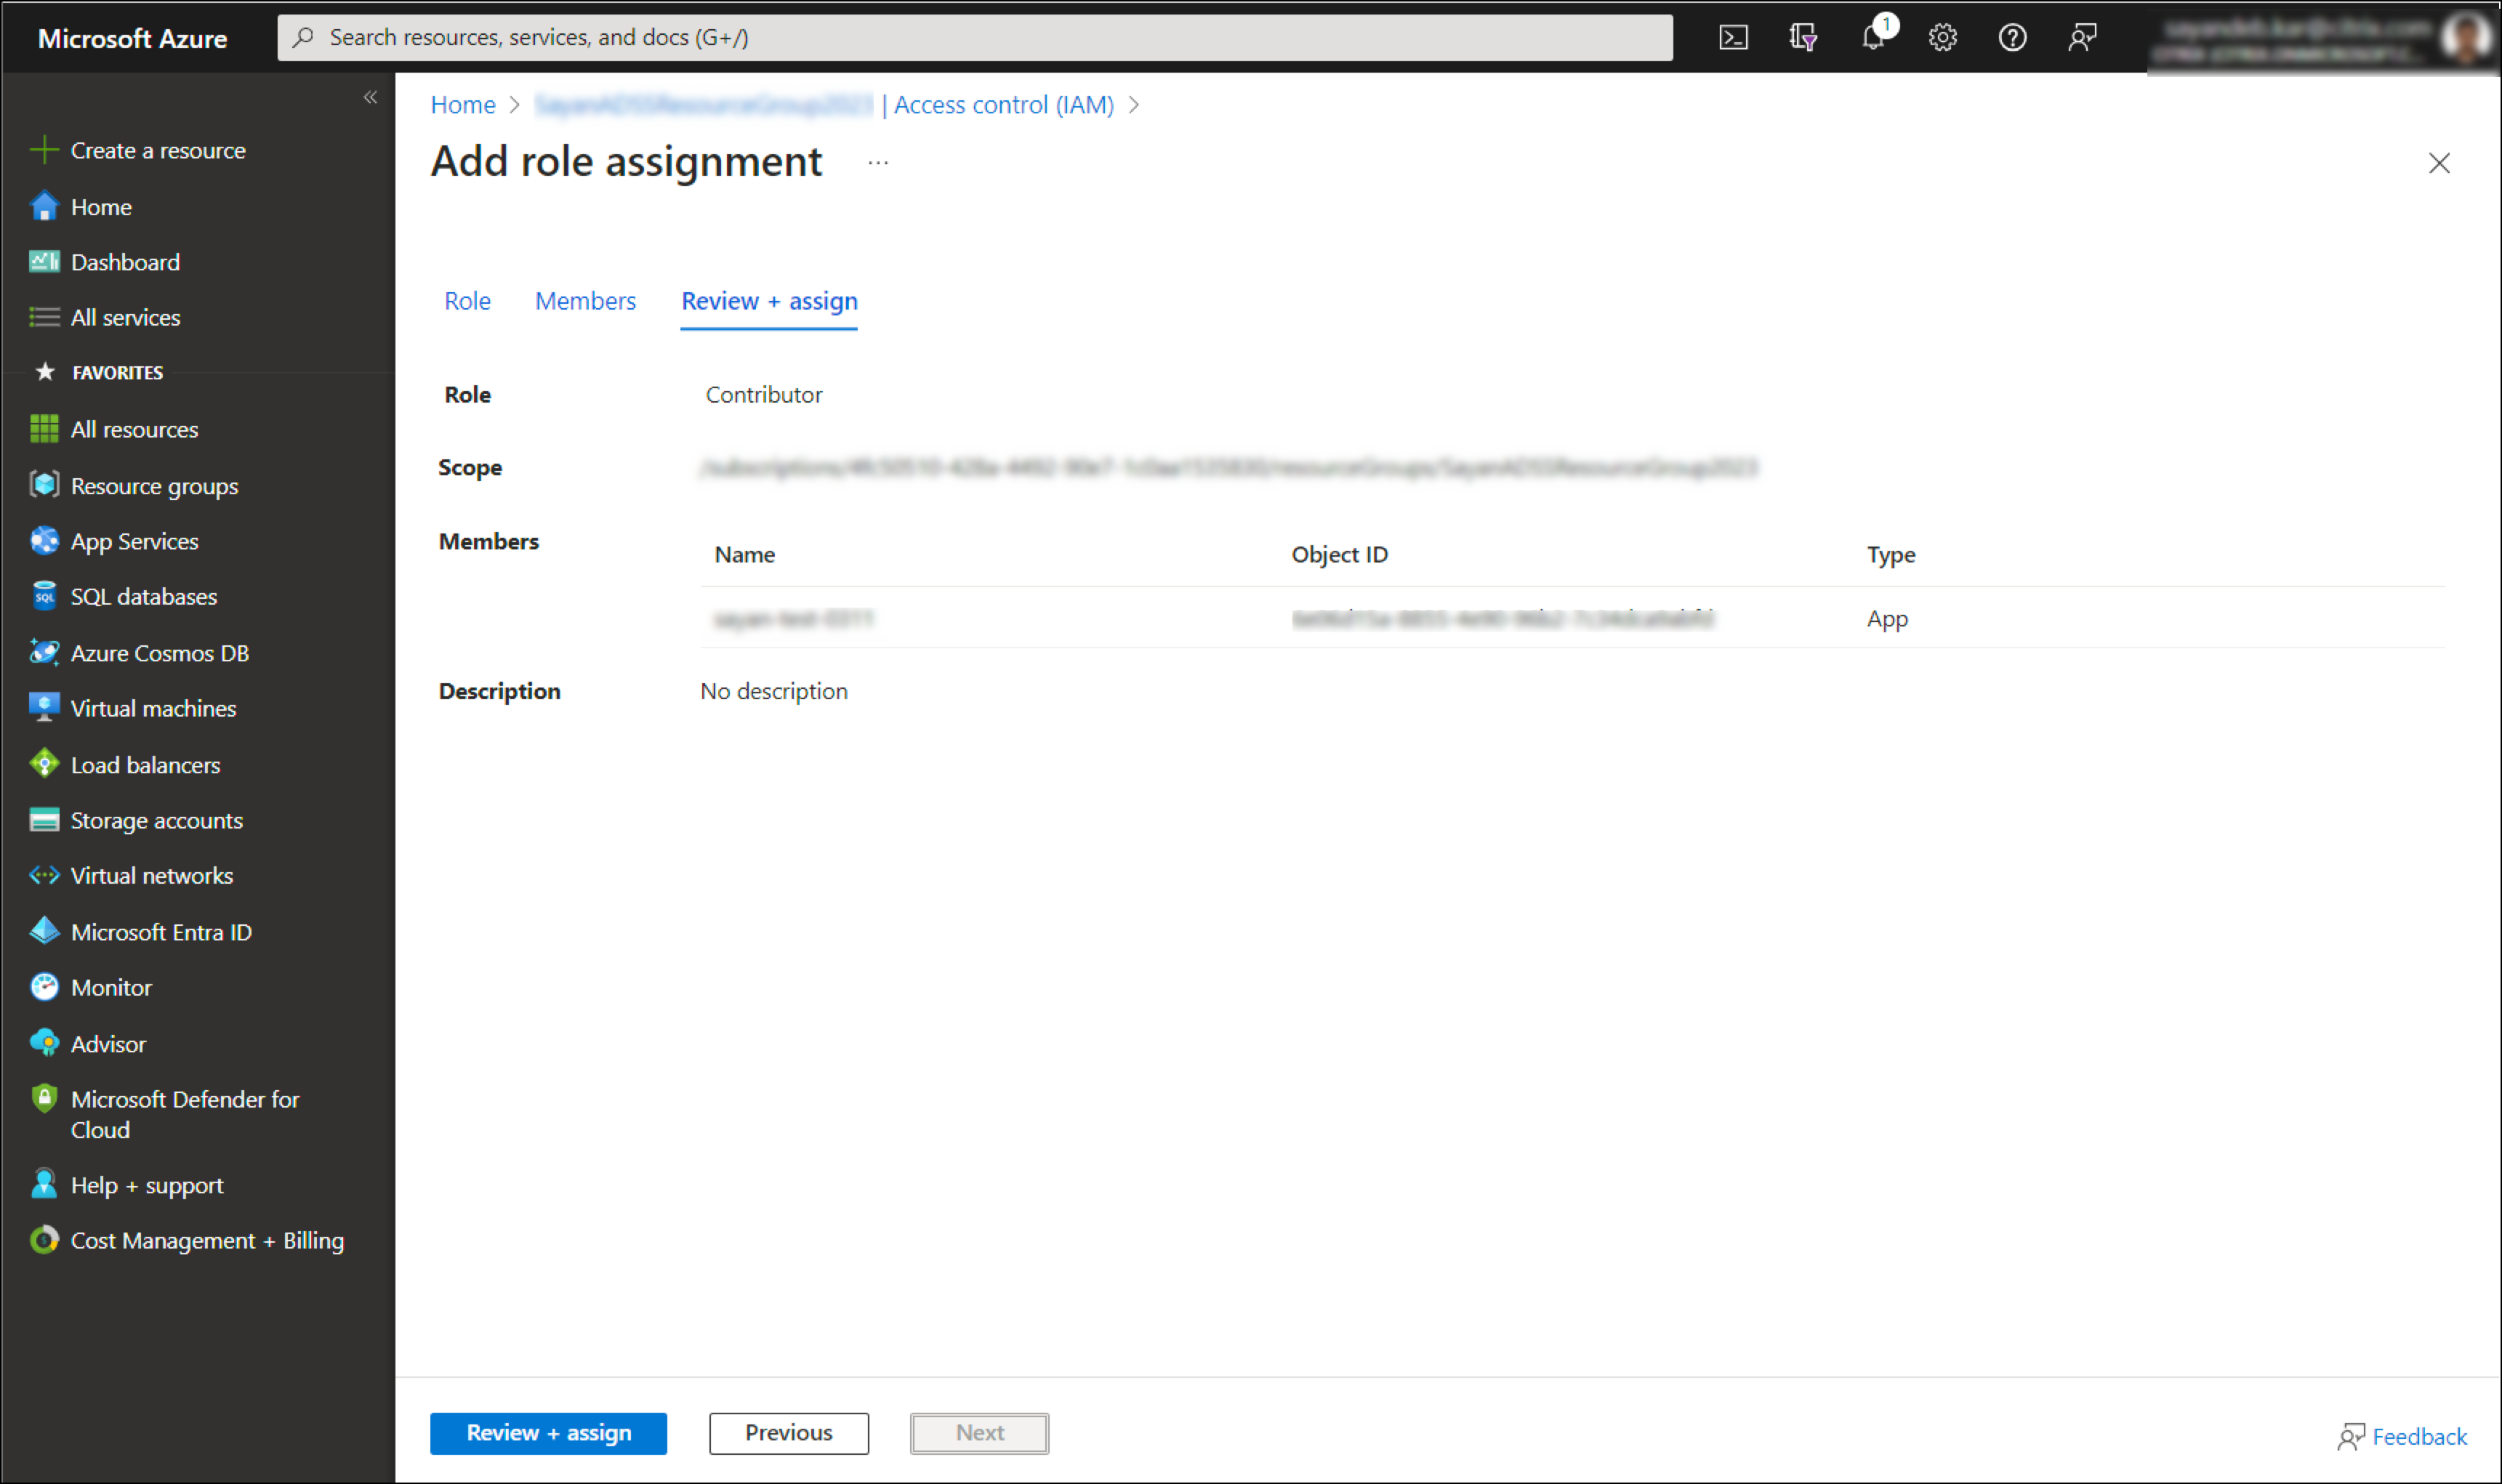Open the feedback icon in the top bar
This screenshot has height=1484, width=2502.
pyautogui.click(x=2082, y=38)
